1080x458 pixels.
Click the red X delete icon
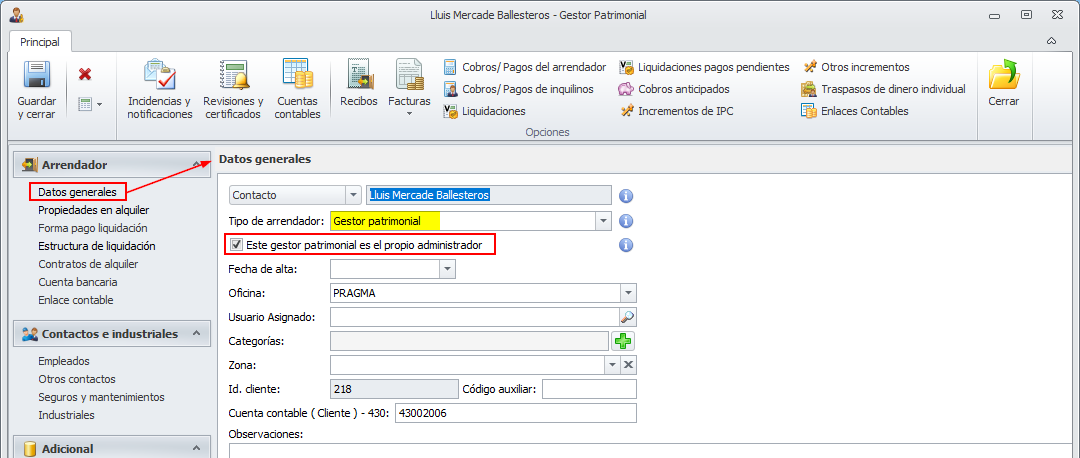[85, 74]
